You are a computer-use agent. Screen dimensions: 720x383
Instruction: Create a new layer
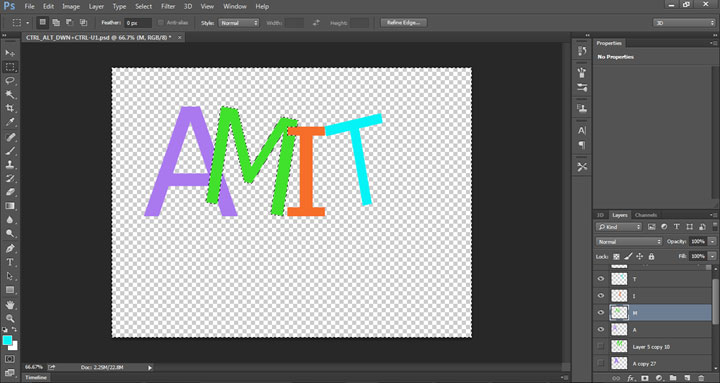[686, 378]
